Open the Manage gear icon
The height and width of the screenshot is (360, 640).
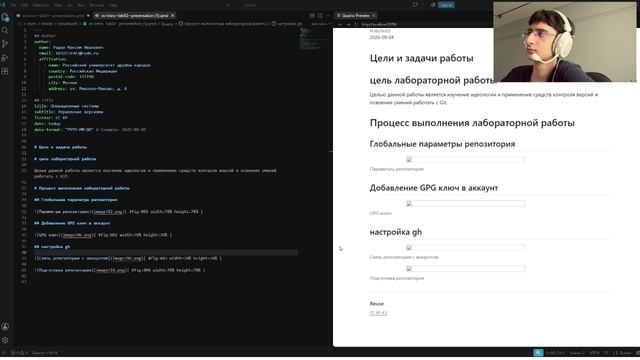pos(5,340)
